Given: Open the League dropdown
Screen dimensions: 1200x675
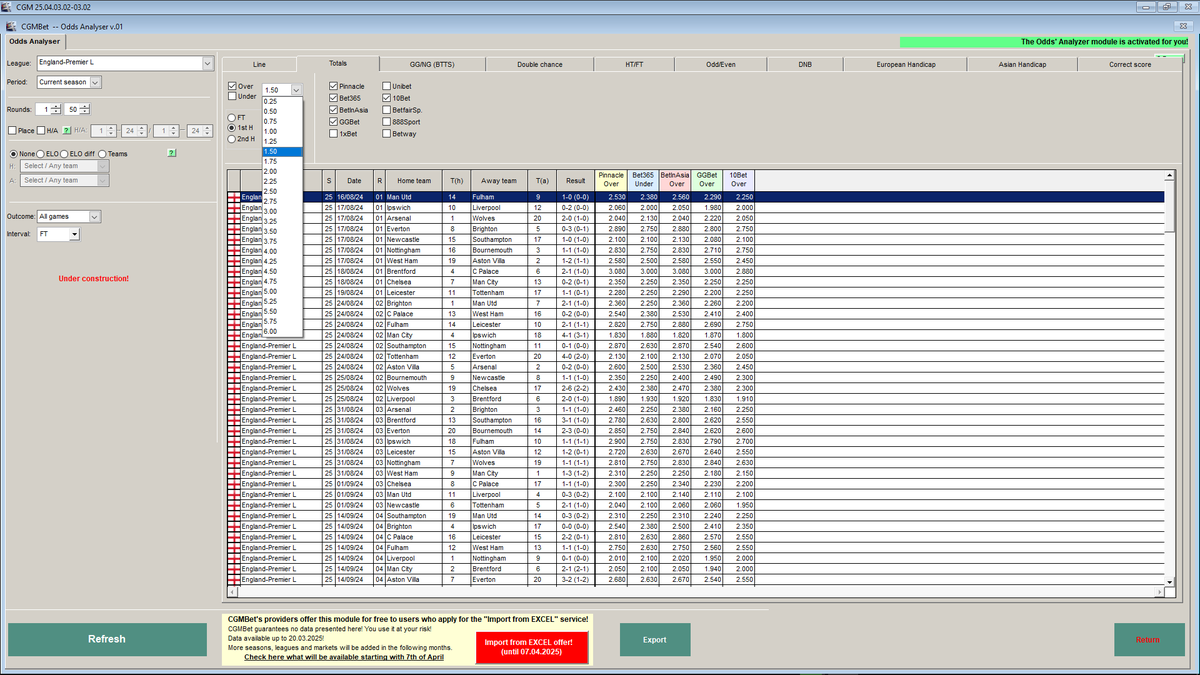Looking at the screenshot, I should 208,64.
